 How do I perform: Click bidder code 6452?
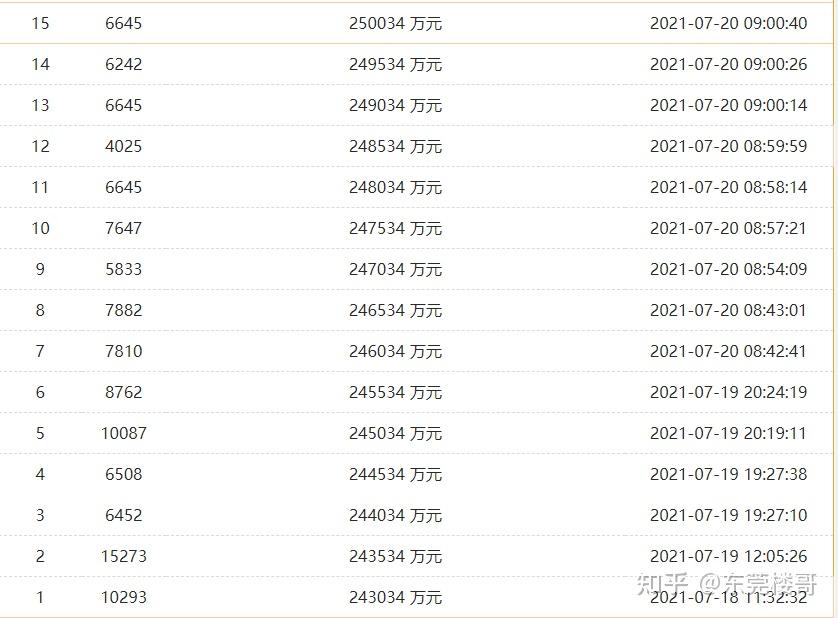(x=123, y=515)
